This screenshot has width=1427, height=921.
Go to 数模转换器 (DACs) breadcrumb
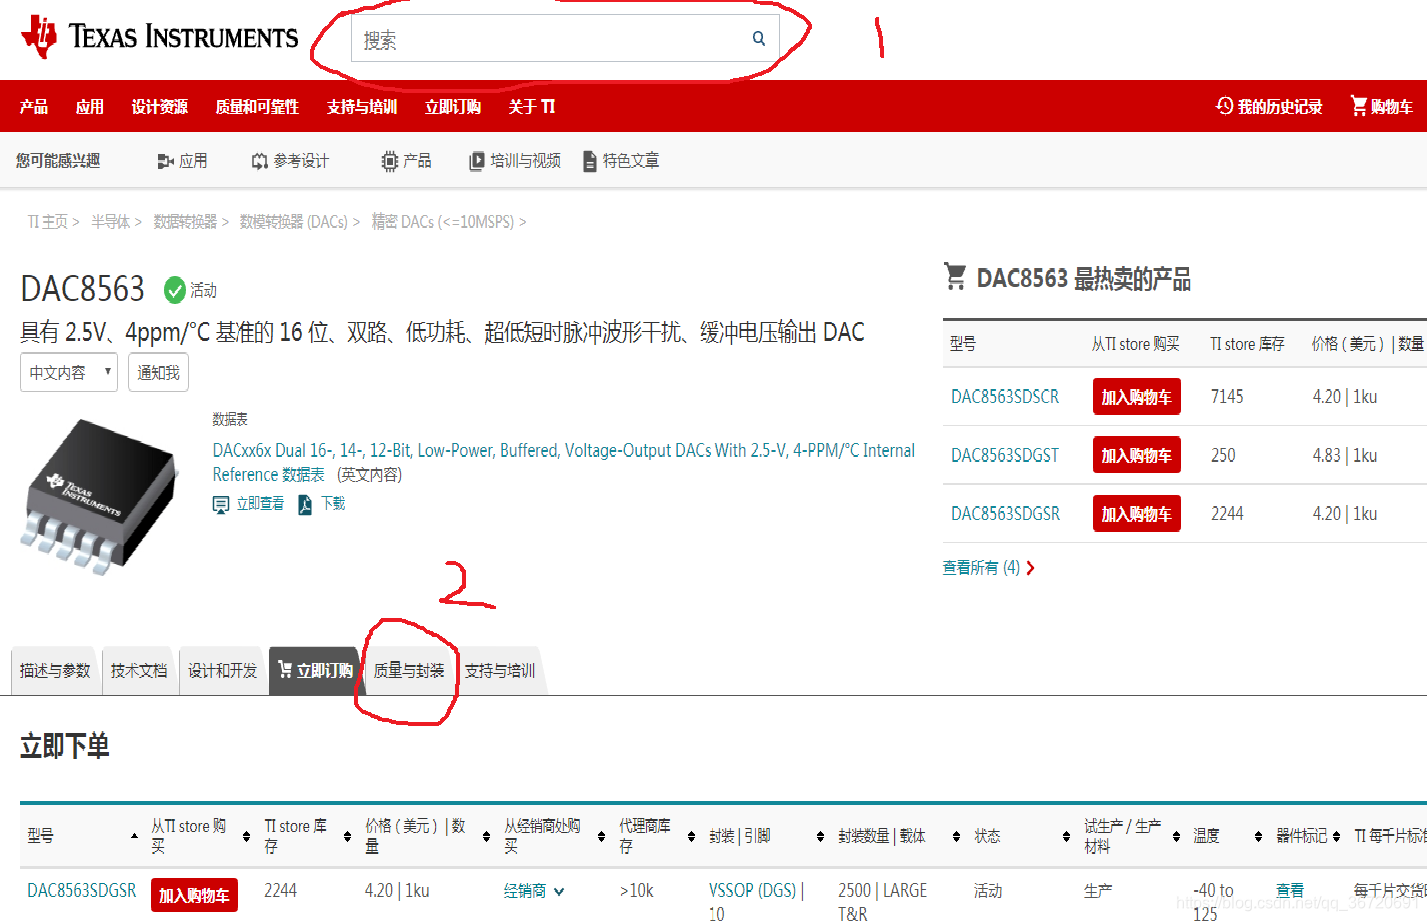click(293, 222)
